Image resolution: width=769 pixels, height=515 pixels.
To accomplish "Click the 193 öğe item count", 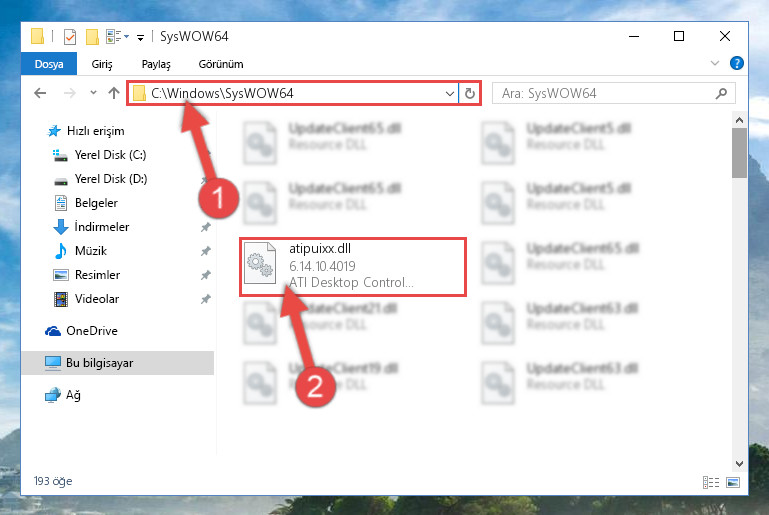I will click(53, 481).
